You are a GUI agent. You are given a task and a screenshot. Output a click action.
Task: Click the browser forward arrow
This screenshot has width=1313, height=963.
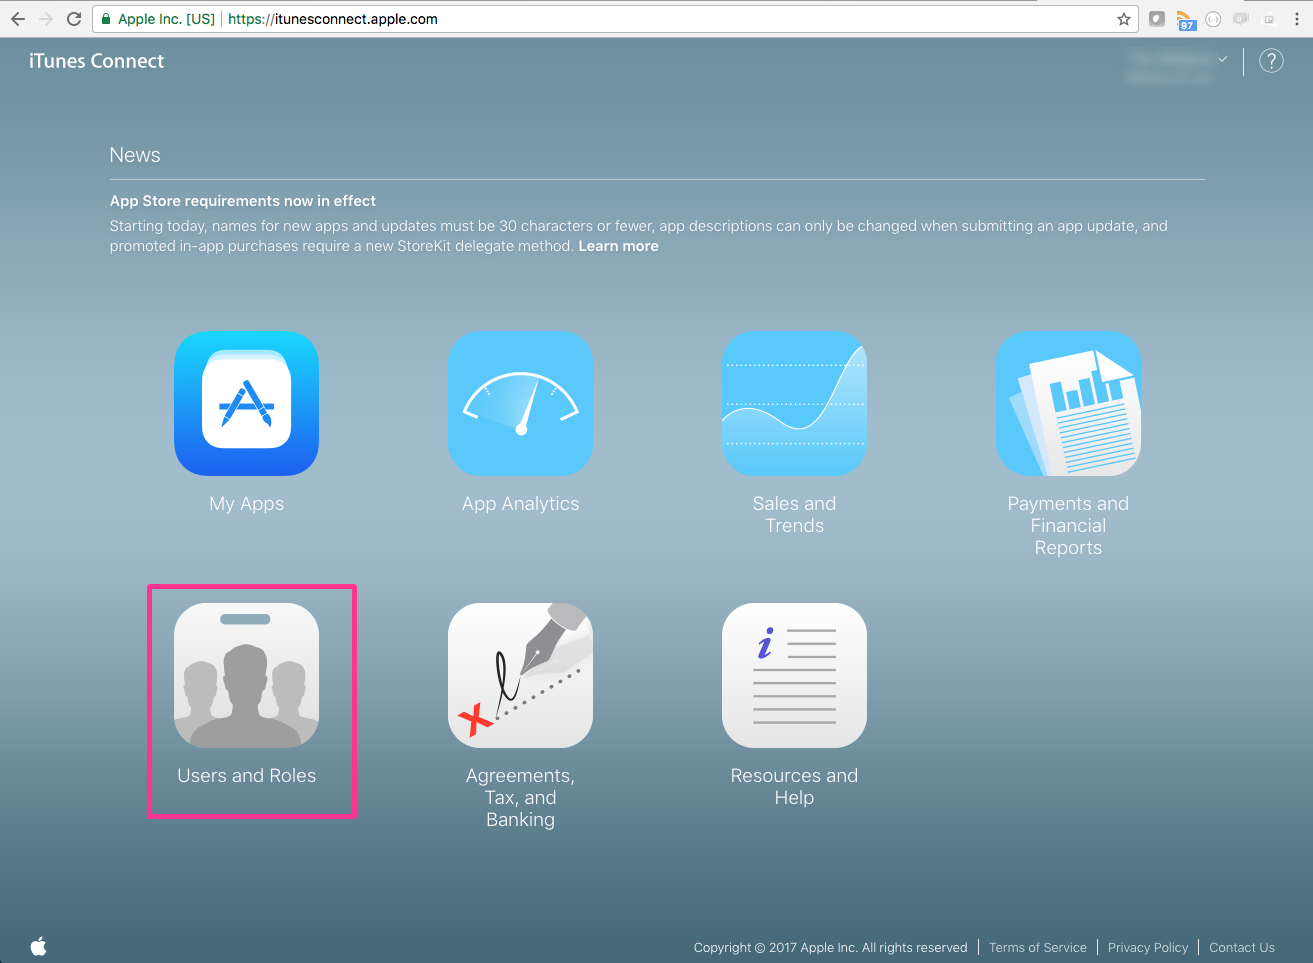coord(46,19)
